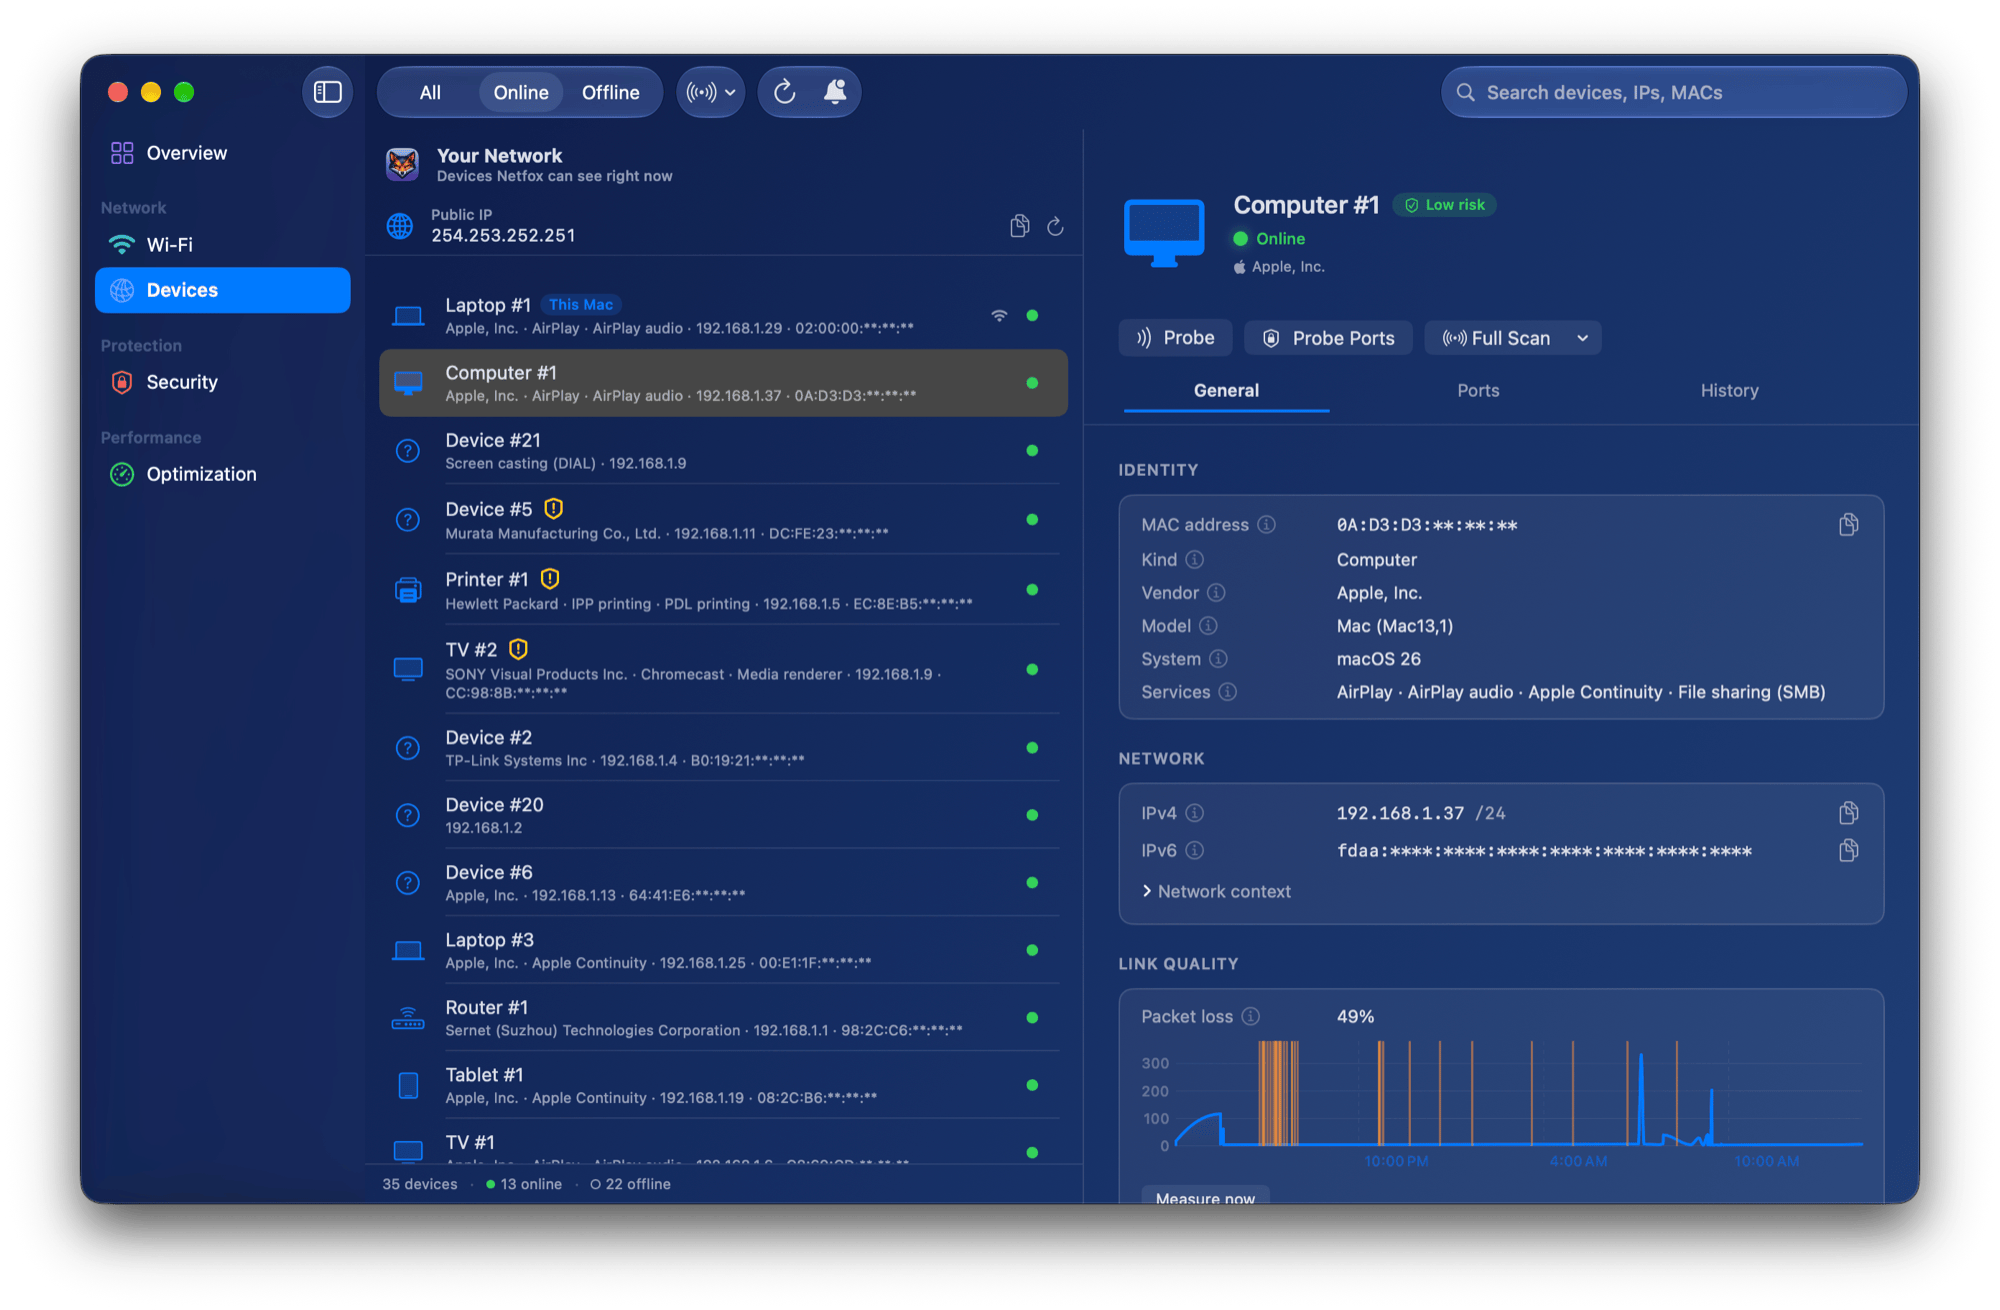
Task: Show info for Services field
Action: pos(1228,692)
